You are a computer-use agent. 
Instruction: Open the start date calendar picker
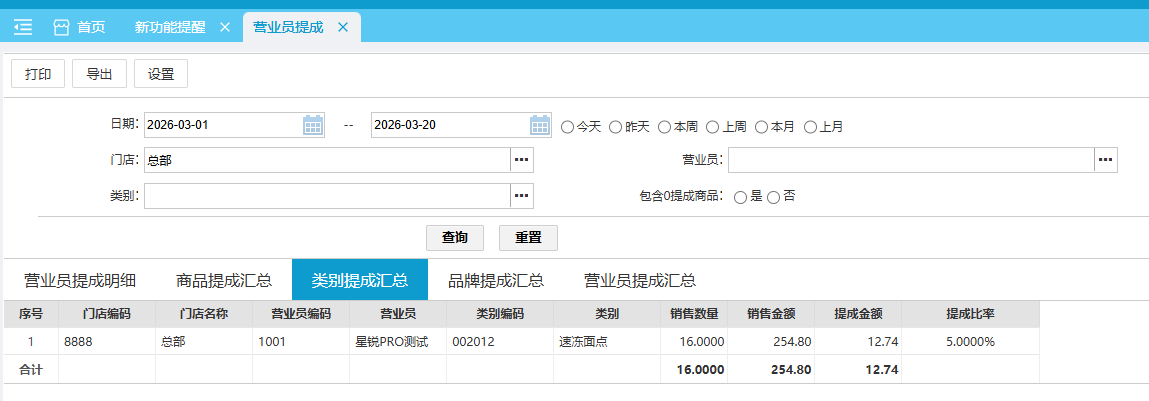pos(313,125)
